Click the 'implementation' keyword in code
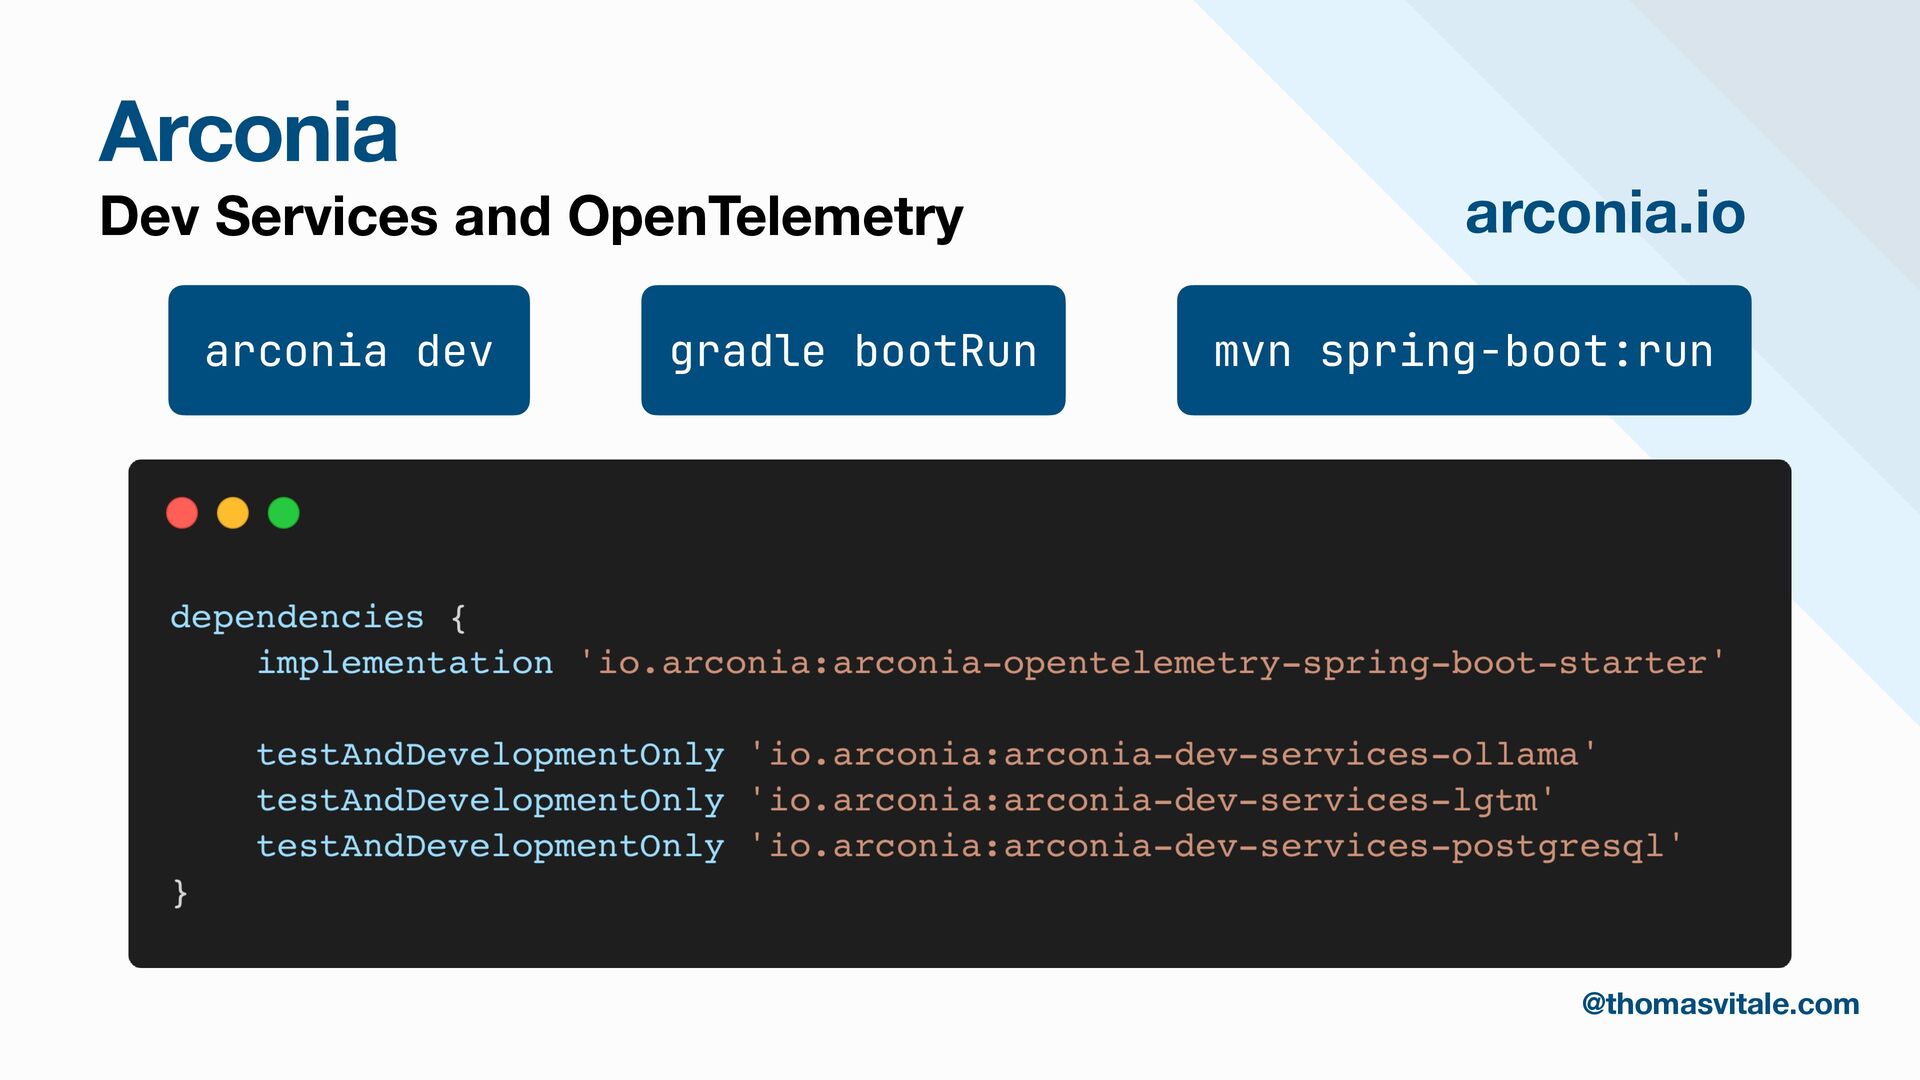This screenshot has width=1920, height=1080. pos(405,663)
